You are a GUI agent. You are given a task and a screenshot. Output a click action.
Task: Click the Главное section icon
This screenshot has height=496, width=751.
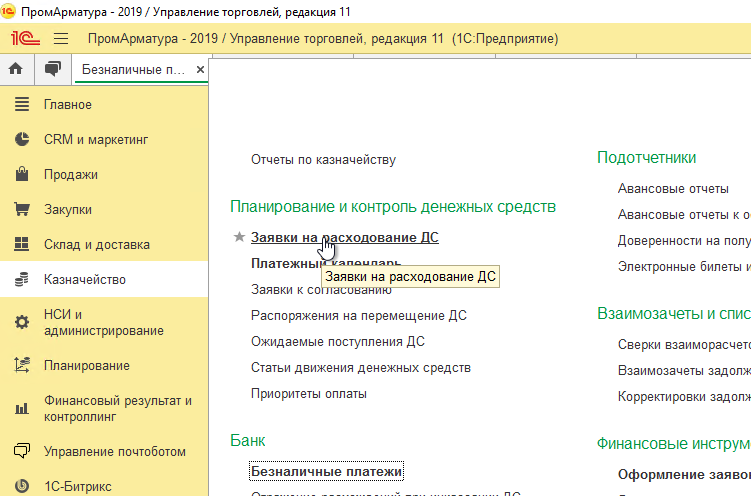click(22, 104)
